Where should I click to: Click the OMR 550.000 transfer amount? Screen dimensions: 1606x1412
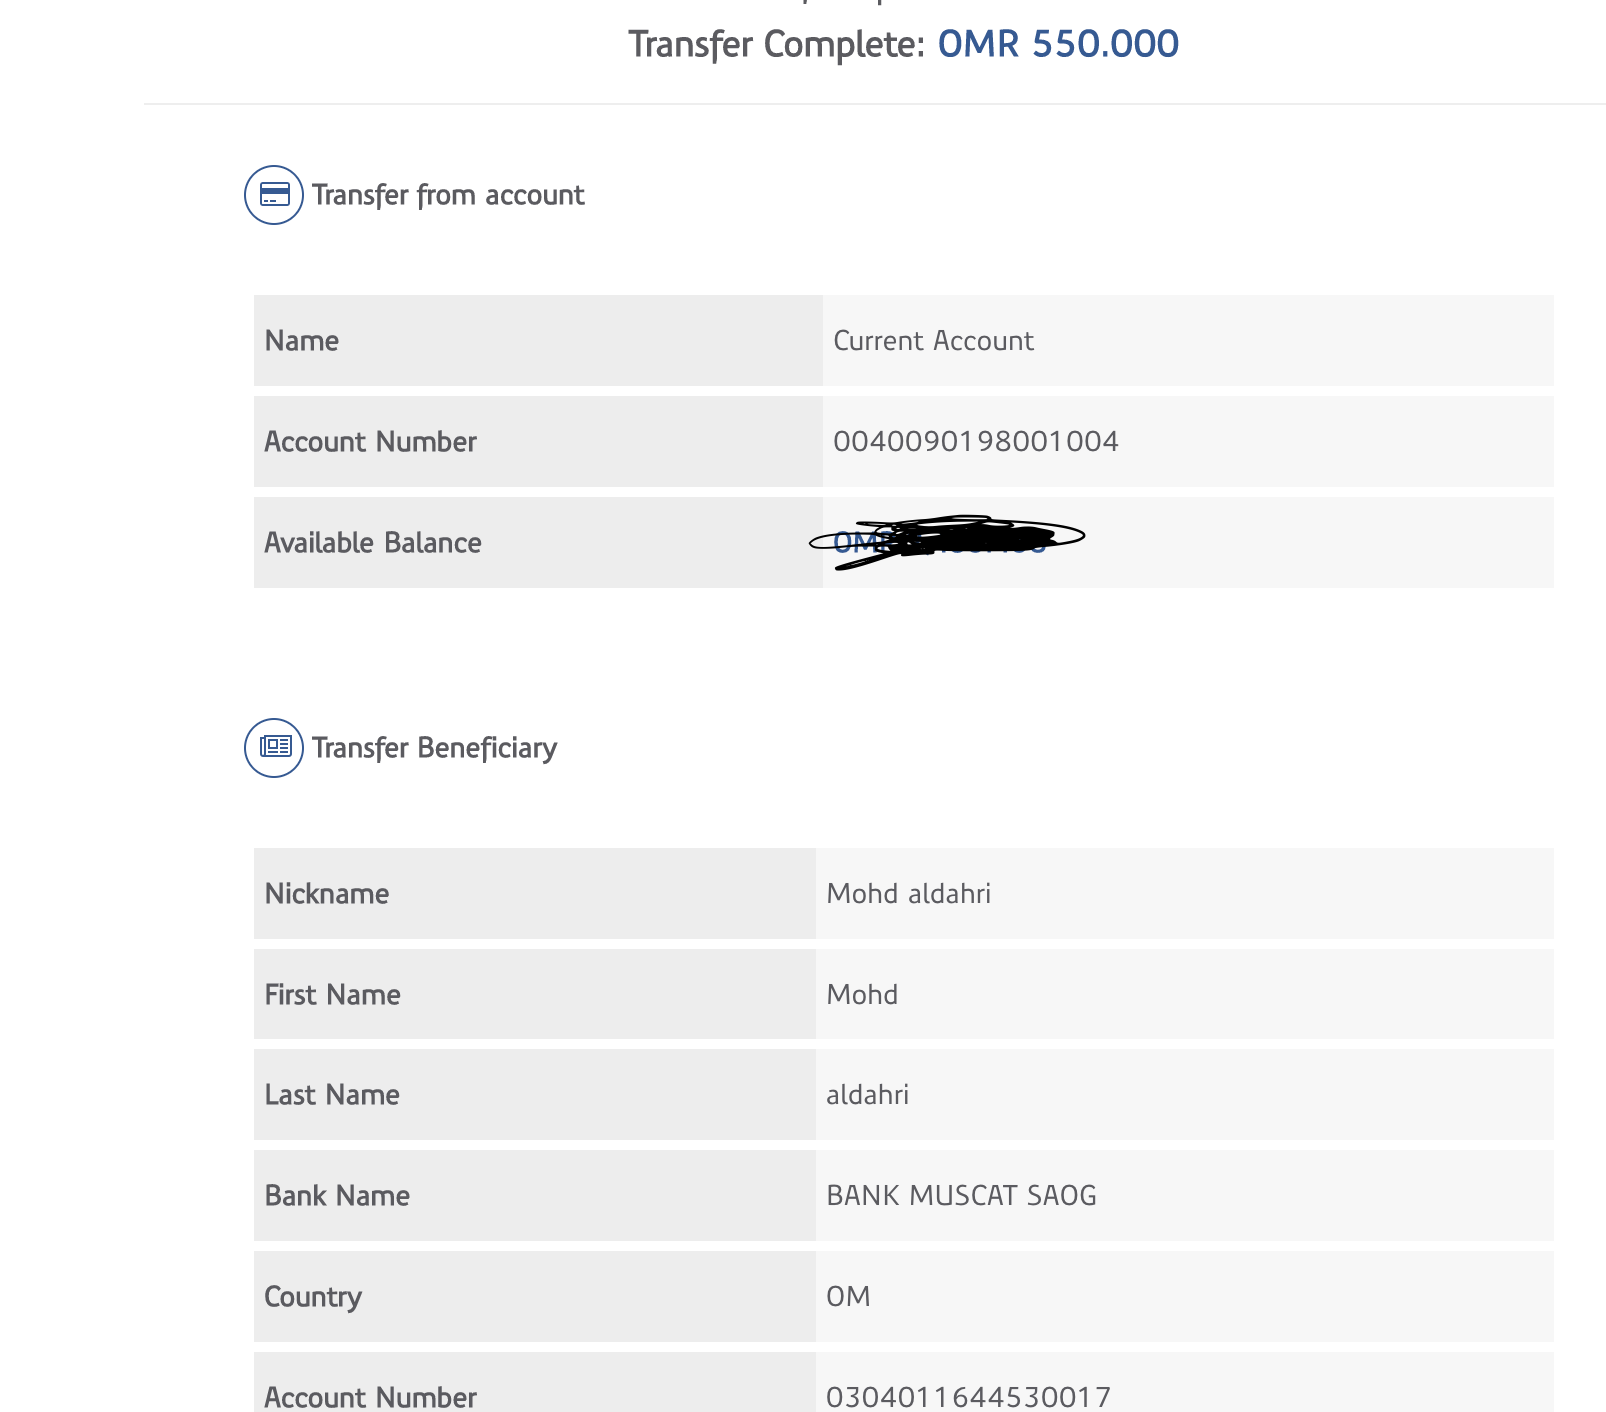coord(1058,44)
